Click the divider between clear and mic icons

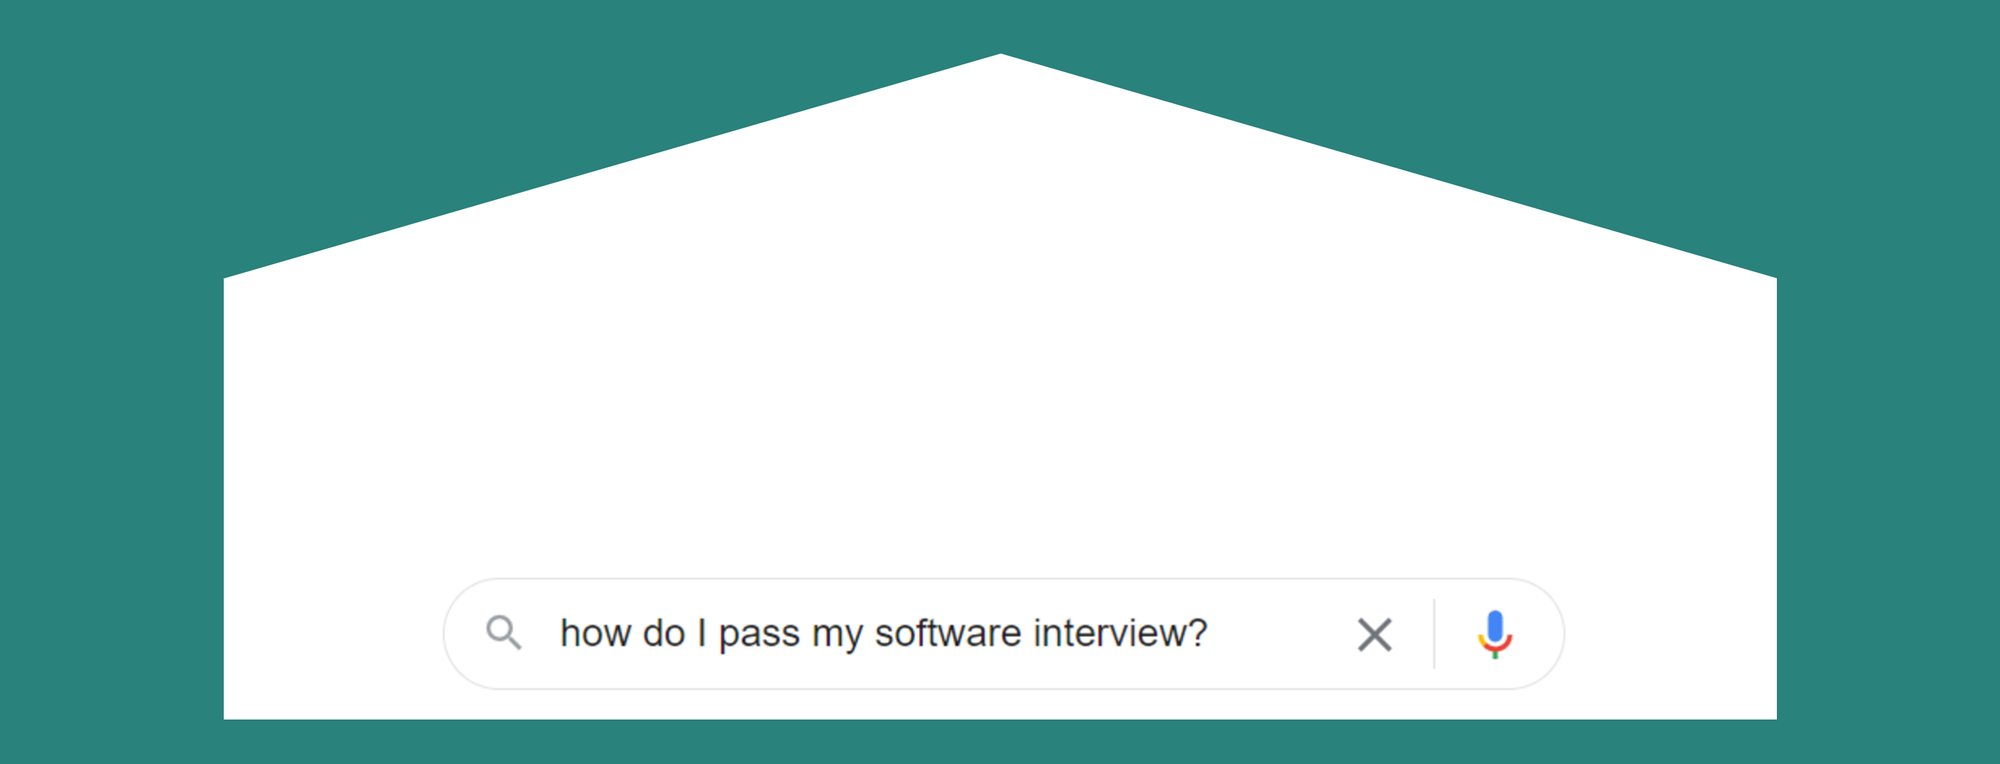point(1434,634)
